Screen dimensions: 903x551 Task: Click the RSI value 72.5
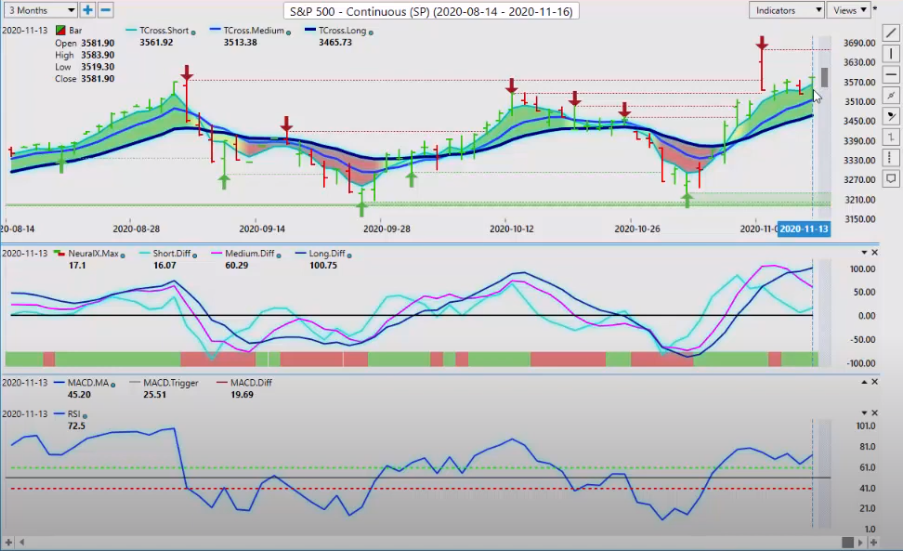coord(76,425)
